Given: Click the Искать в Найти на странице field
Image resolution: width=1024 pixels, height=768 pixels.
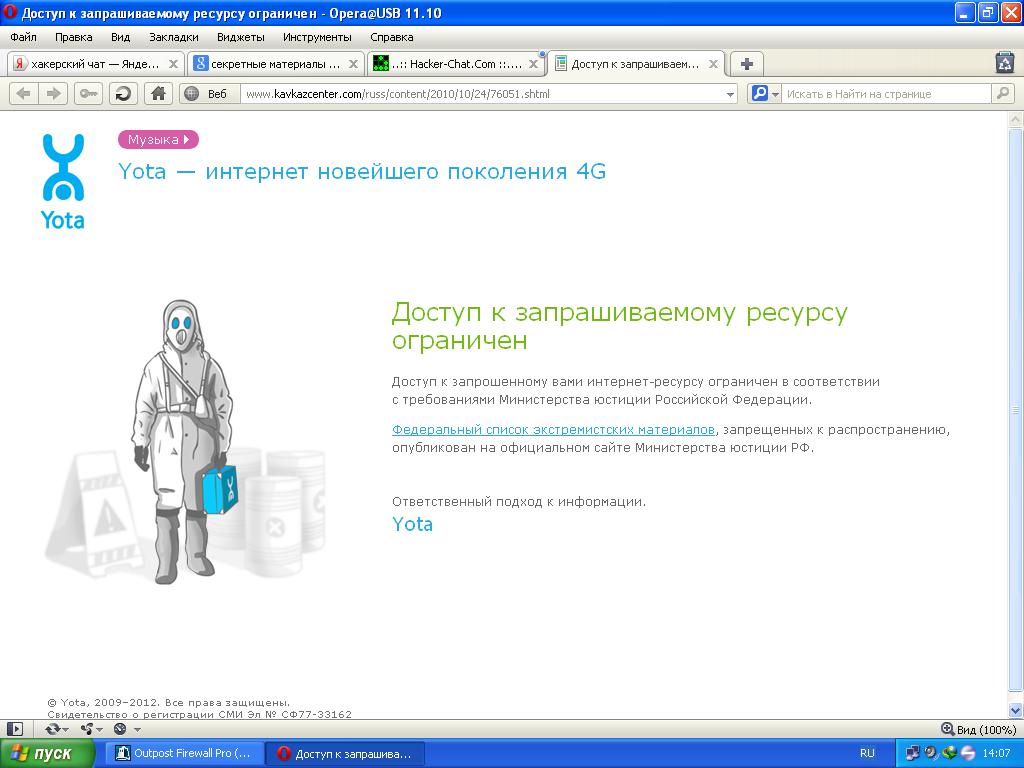Looking at the screenshot, I should 887,94.
